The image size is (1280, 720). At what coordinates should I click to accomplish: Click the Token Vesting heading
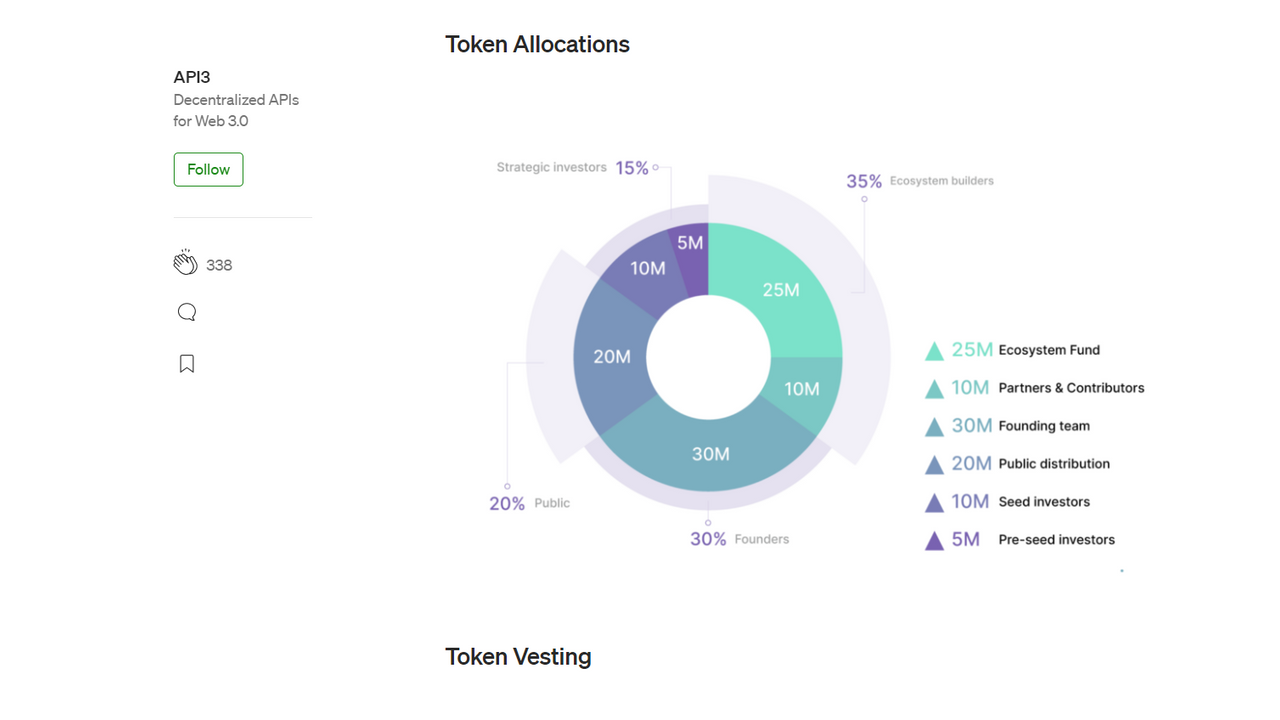pos(518,656)
